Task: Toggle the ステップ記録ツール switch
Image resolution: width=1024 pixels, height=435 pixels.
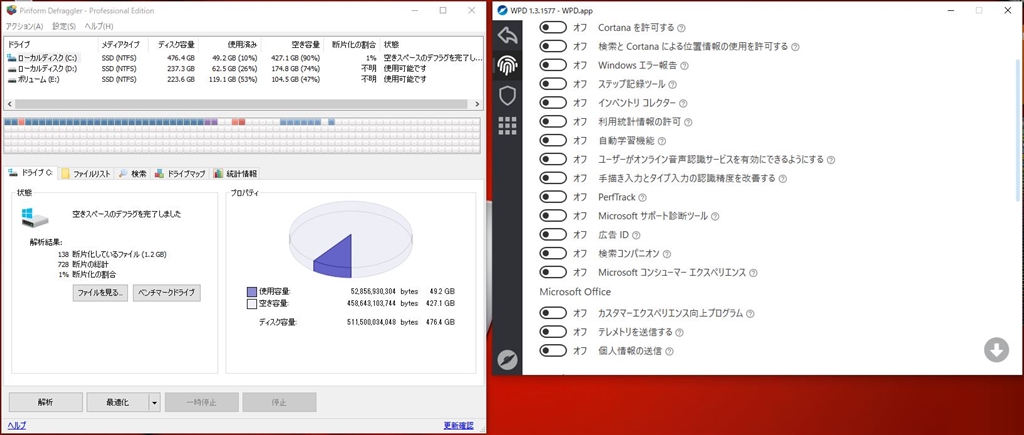Action: [x=553, y=84]
